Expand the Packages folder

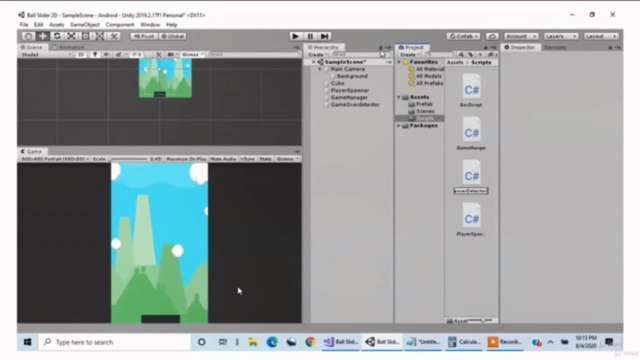click(399, 126)
